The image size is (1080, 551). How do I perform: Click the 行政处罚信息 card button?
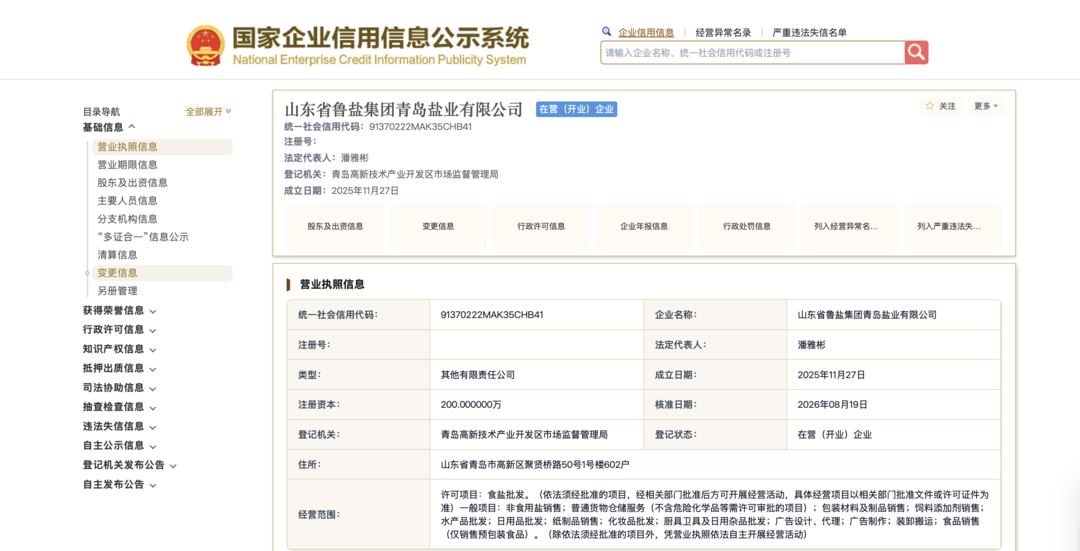point(747,226)
